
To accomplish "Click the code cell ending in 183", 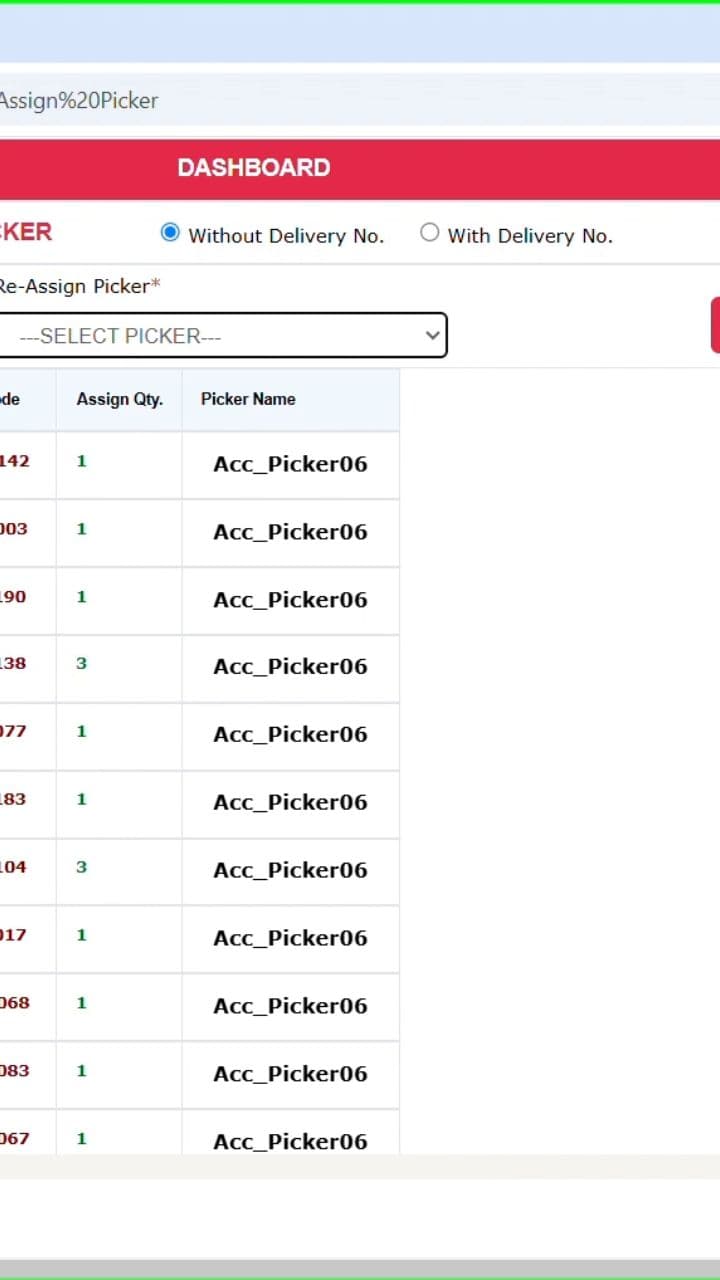I will point(14,799).
